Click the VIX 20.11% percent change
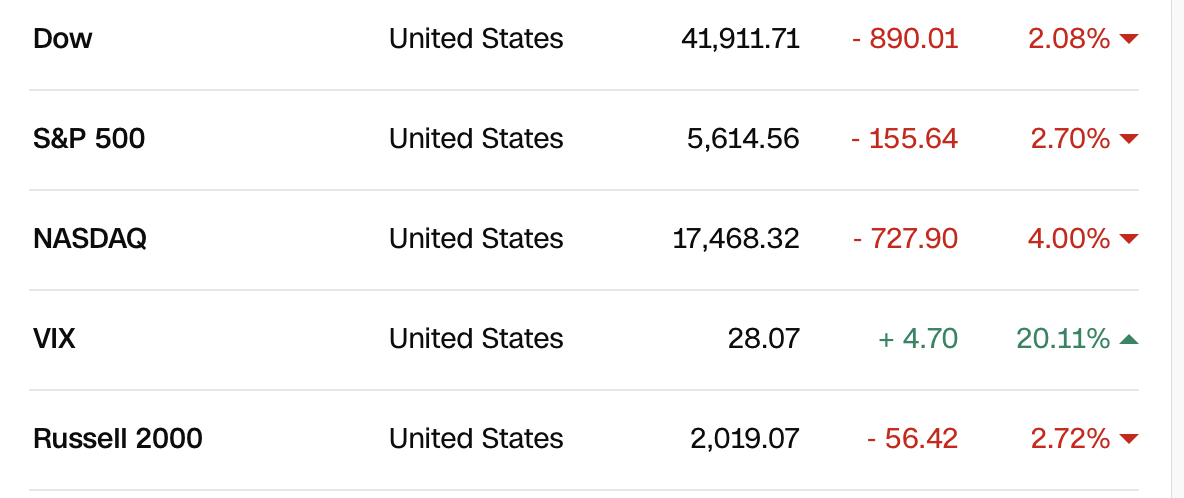1184x498 pixels. [1063, 339]
